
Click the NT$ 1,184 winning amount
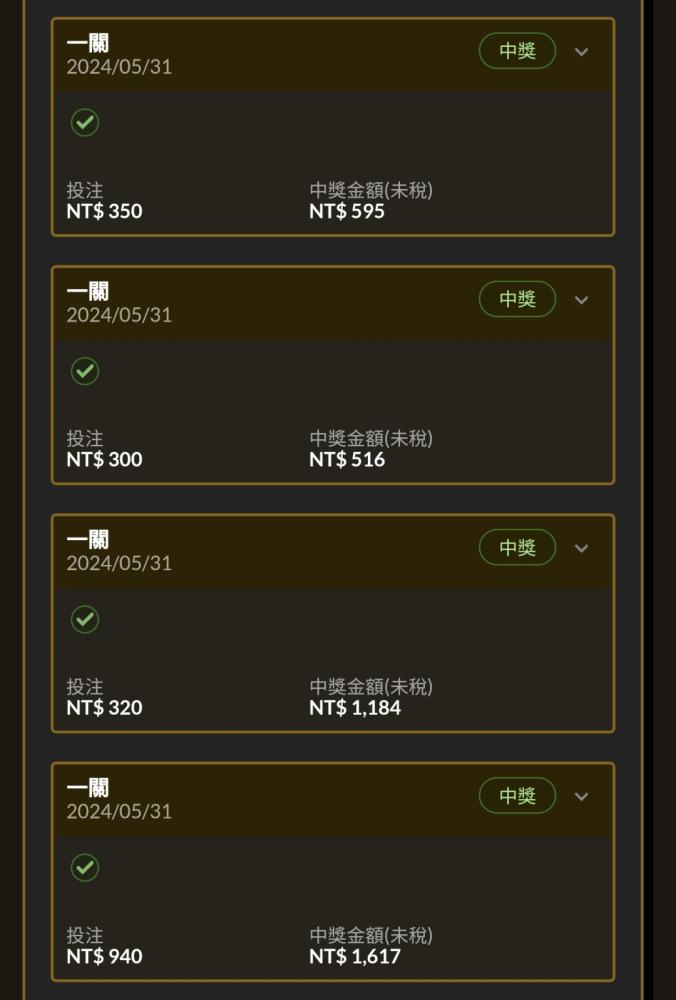pos(355,708)
